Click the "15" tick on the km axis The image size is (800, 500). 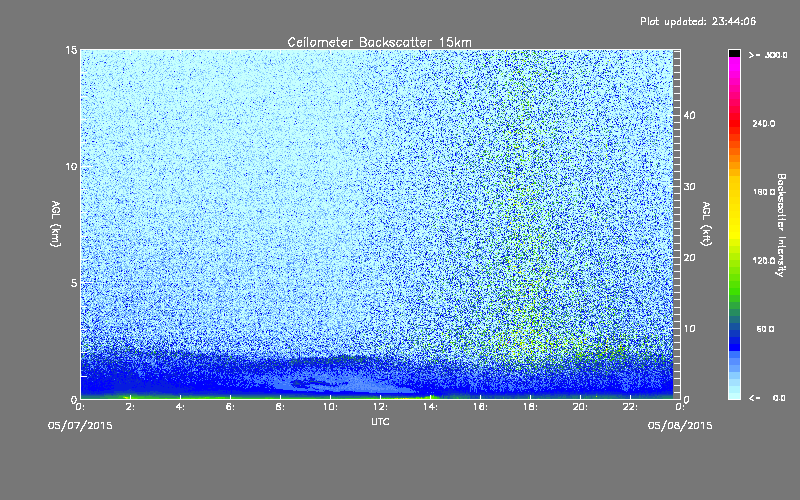[x=71, y=50]
